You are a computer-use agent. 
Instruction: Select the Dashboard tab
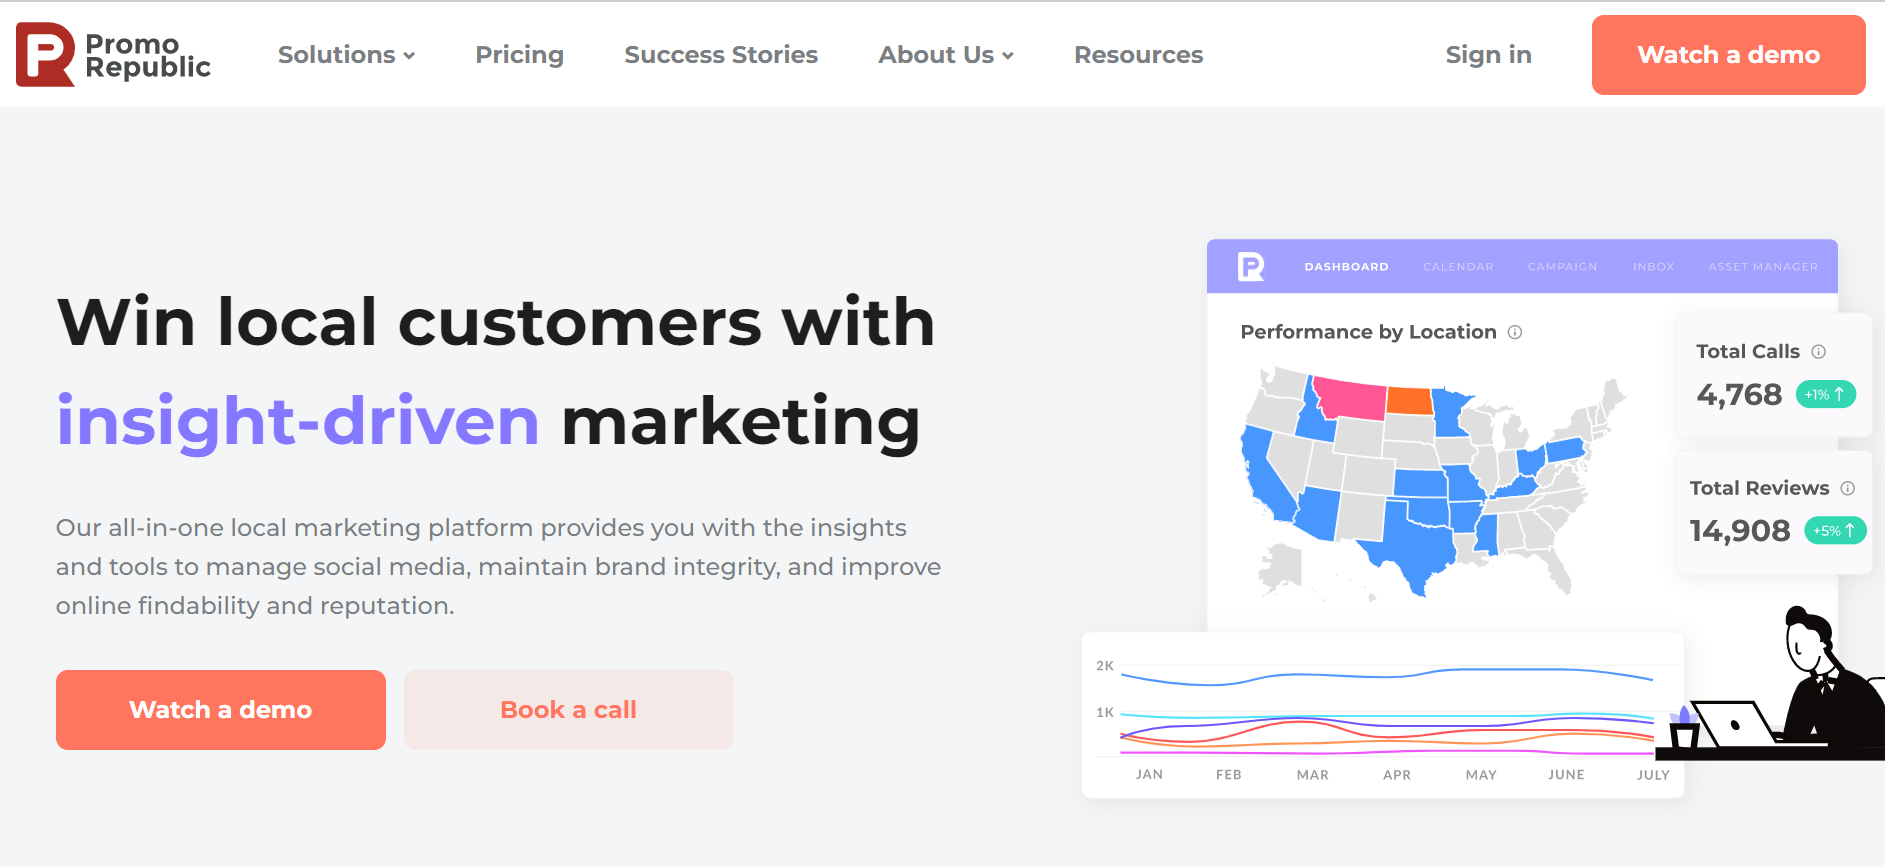pos(1346,266)
